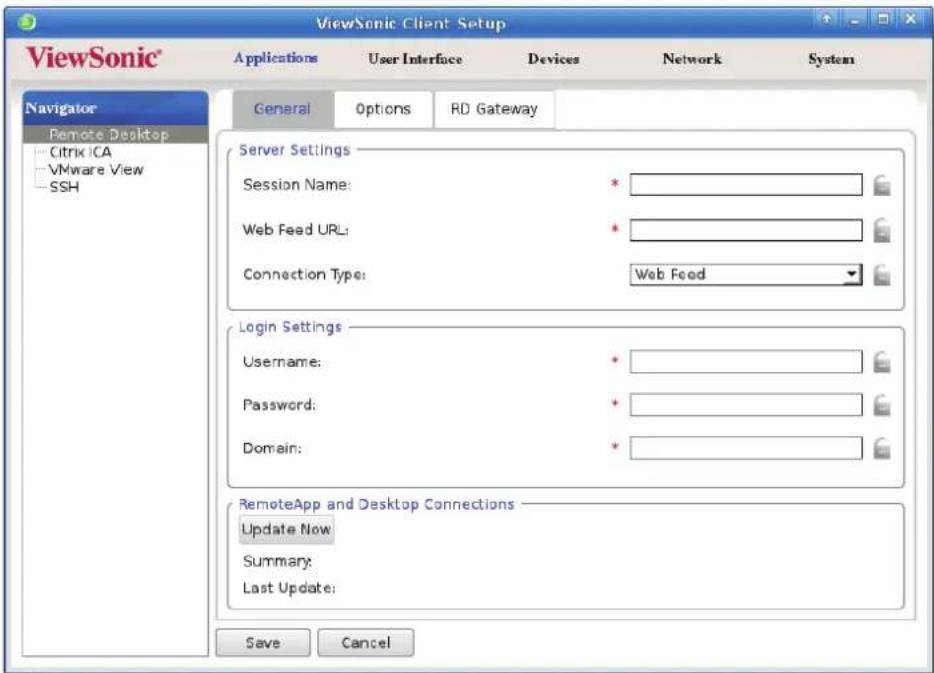Switch to the General tab

tap(282, 109)
